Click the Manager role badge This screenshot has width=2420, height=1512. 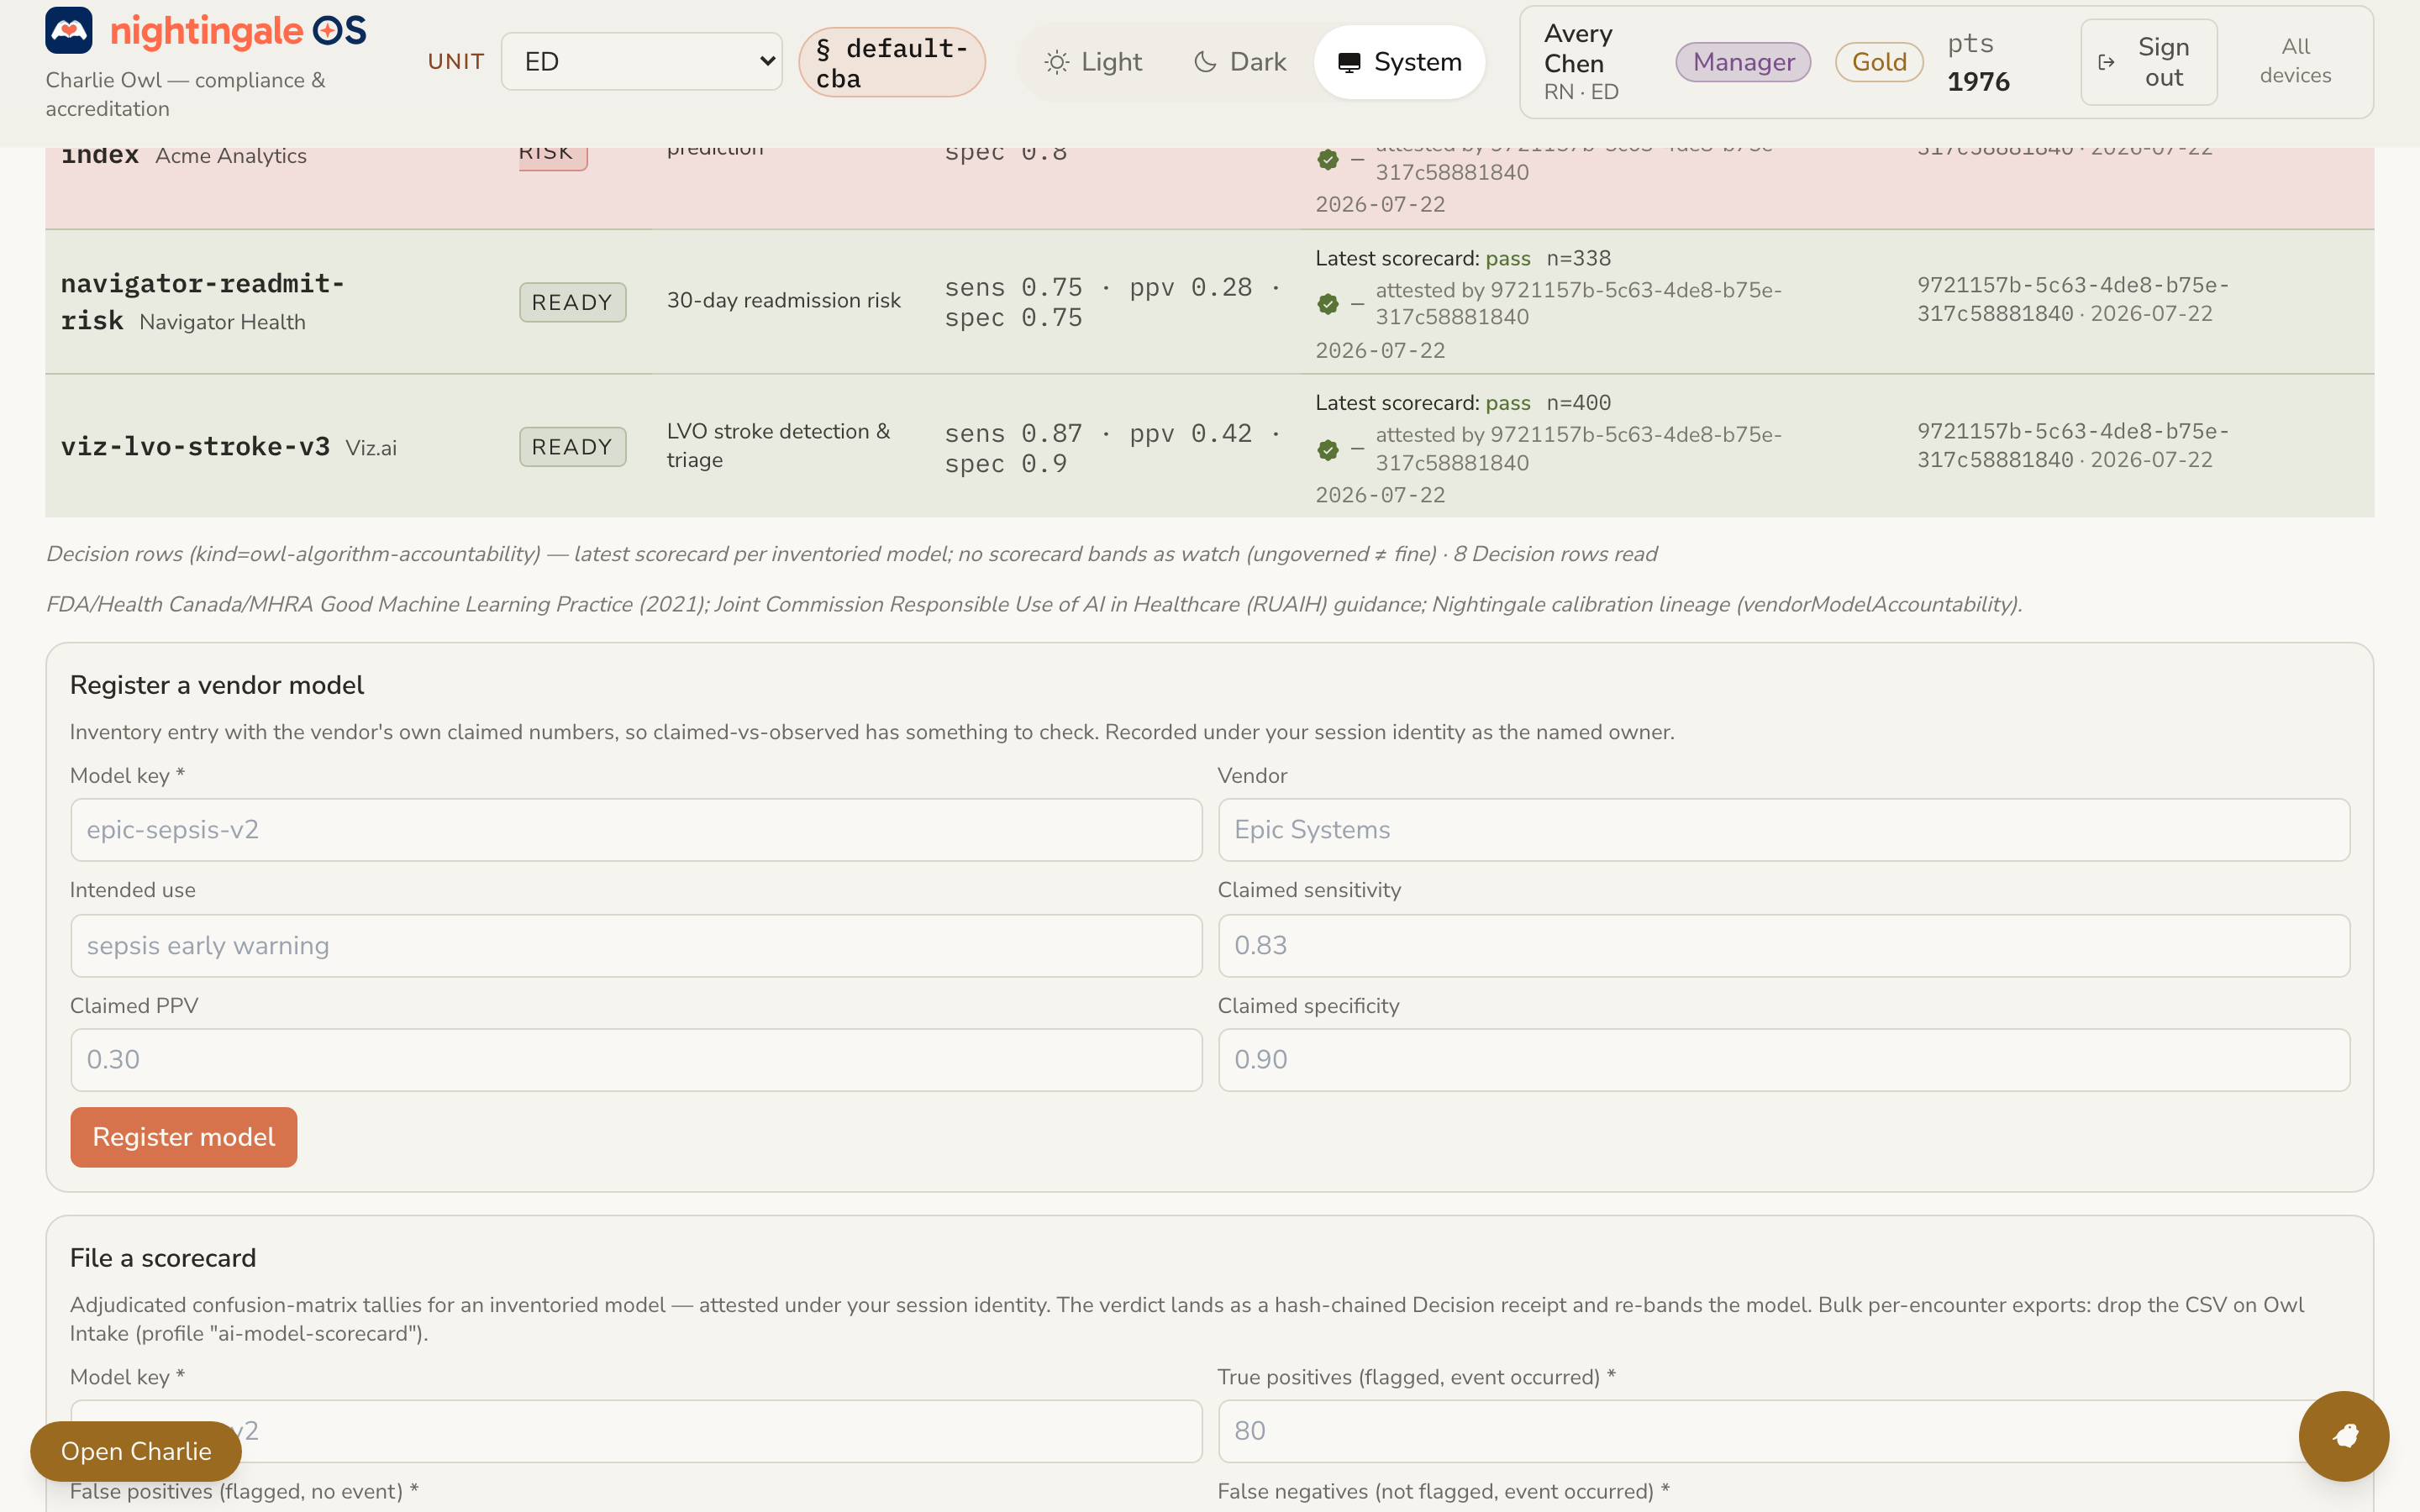tap(1743, 62)
